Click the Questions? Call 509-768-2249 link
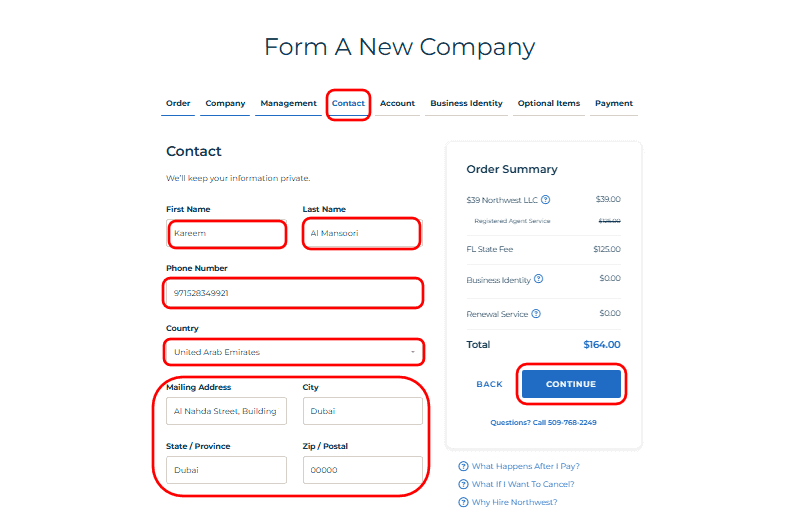 click(x=543, y=423)
